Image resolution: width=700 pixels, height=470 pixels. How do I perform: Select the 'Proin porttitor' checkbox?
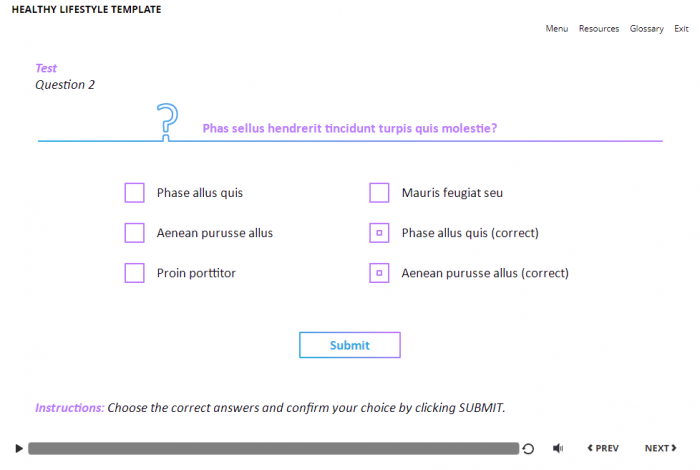[x=135, y=273]
